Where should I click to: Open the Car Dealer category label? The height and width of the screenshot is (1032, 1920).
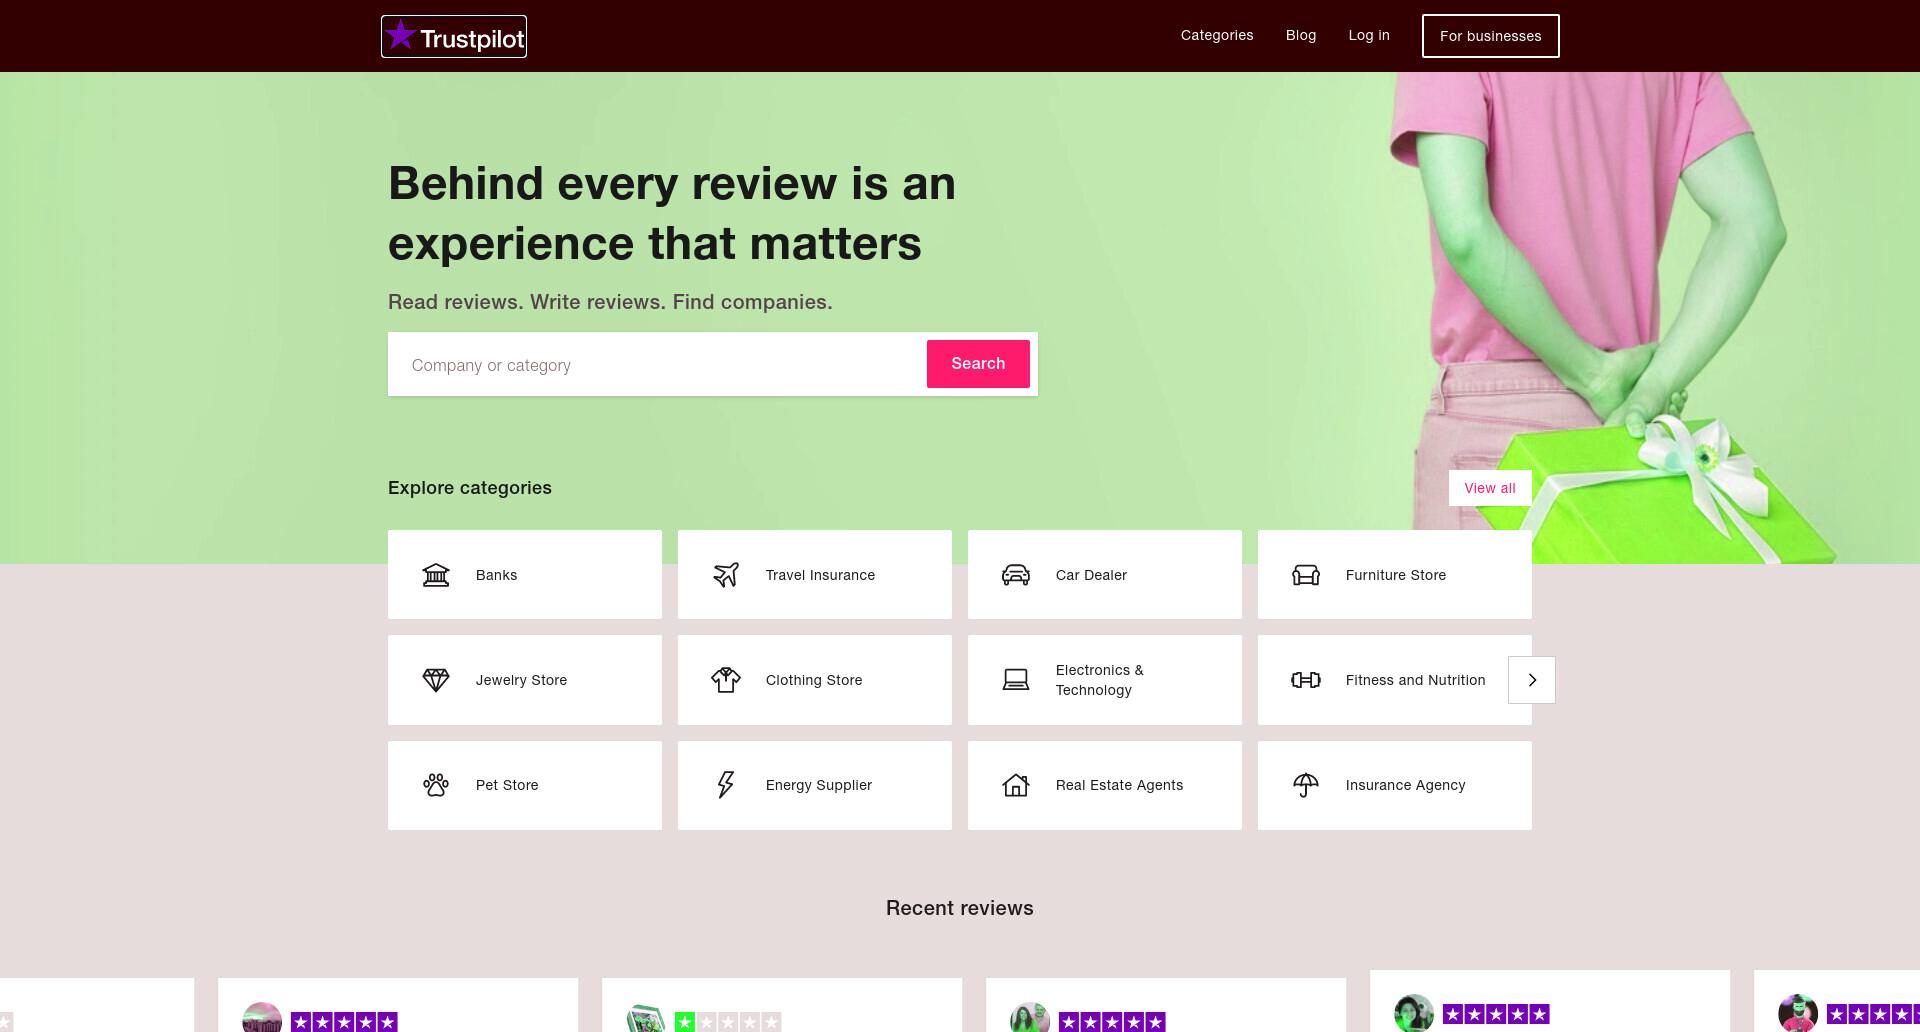[1091, 575]
